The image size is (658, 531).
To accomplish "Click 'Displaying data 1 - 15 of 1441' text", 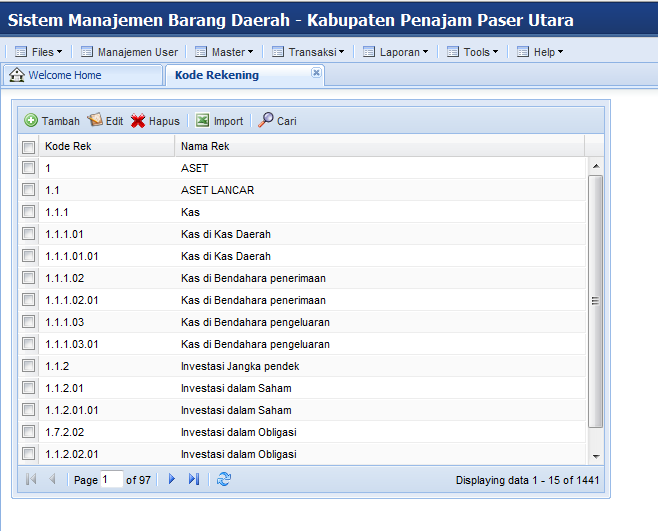I will (527, 480).
